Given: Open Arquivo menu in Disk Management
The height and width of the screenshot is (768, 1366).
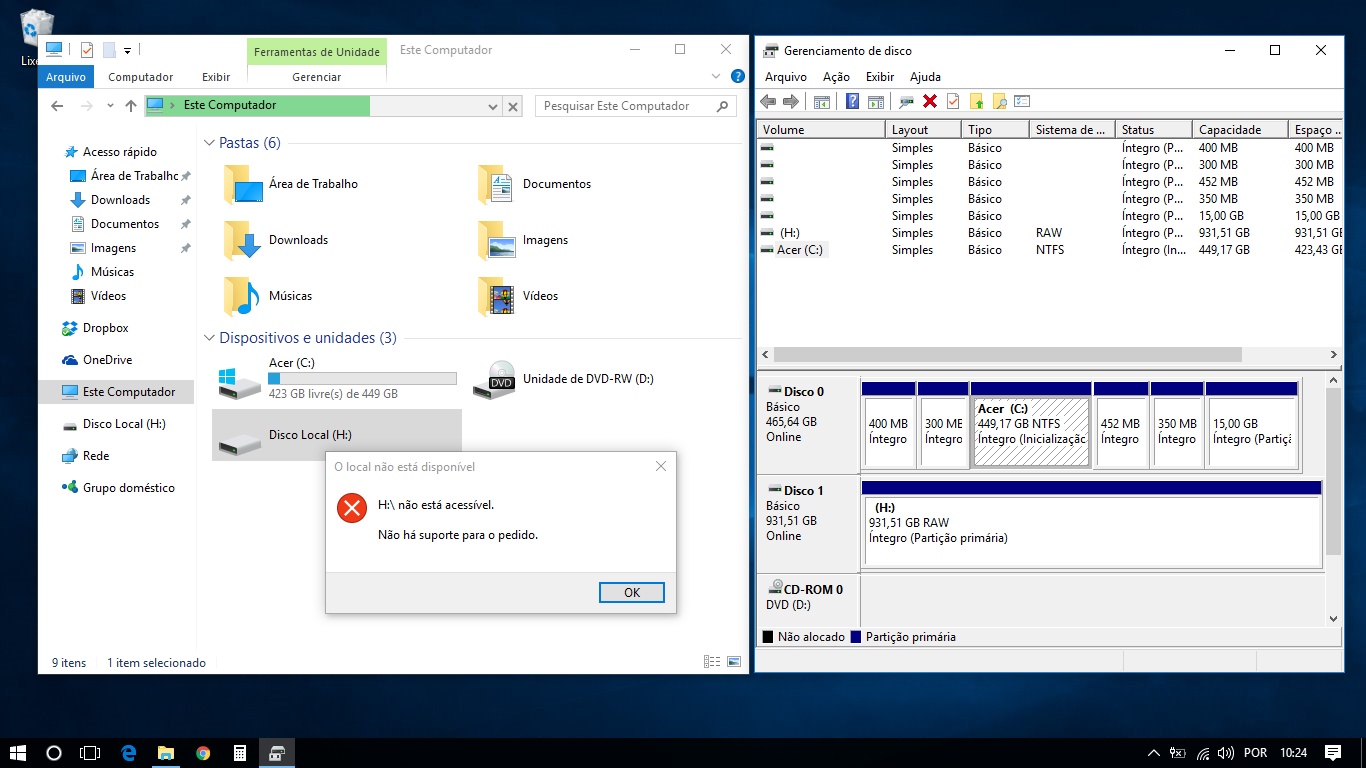Looking at the screenshot, I should click(786, 77).
